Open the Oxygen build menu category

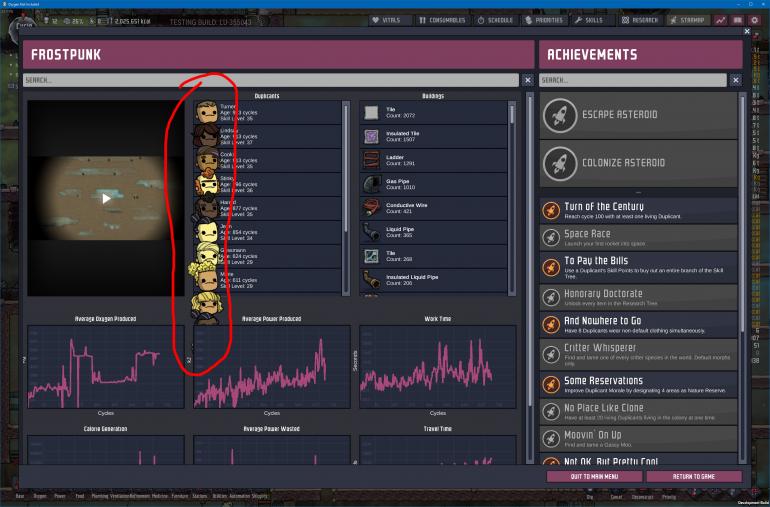[40, 497]
